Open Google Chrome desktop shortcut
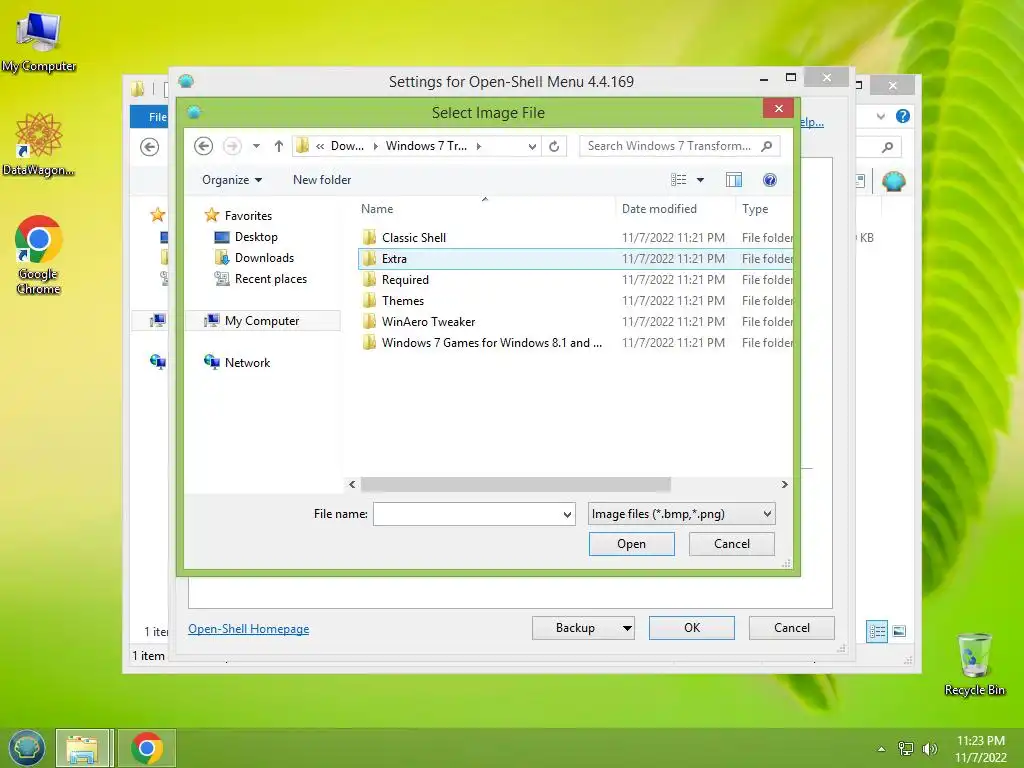Screen dimensions: 1024x768 39,255
